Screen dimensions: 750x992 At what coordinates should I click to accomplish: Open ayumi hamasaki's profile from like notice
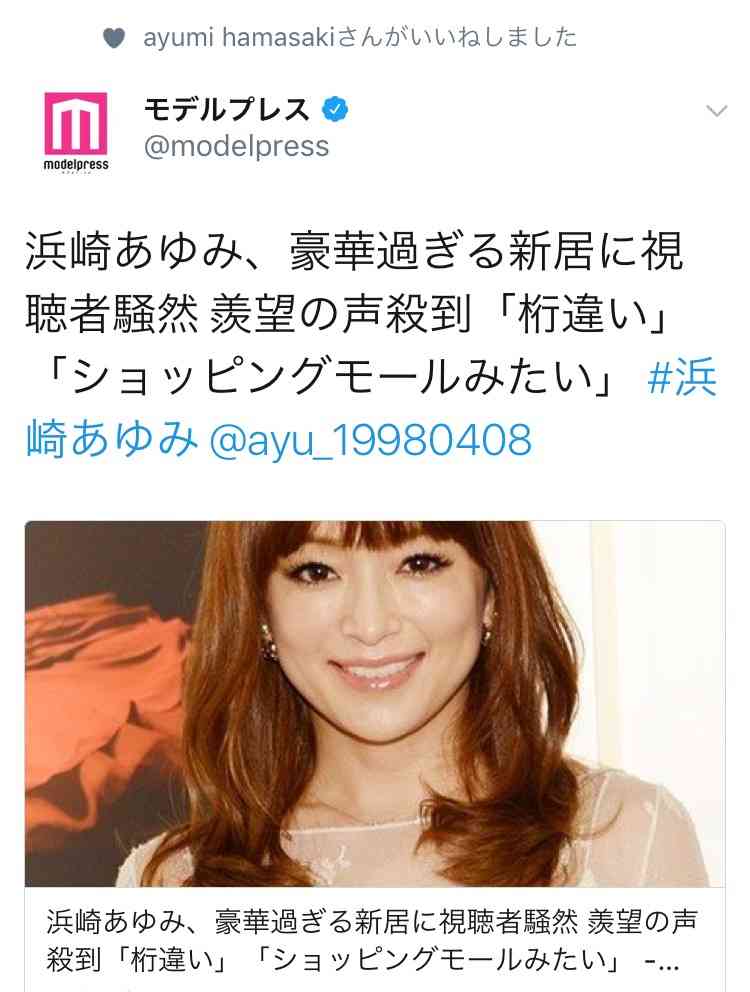pyautogui.click(x=238, y=38)
